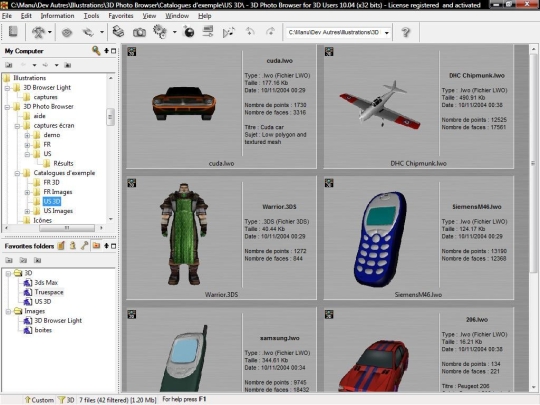Collapse the Catalogues d'exemple node
The height and width of the screenshot is (405, 540).
(x=17, y=173)
